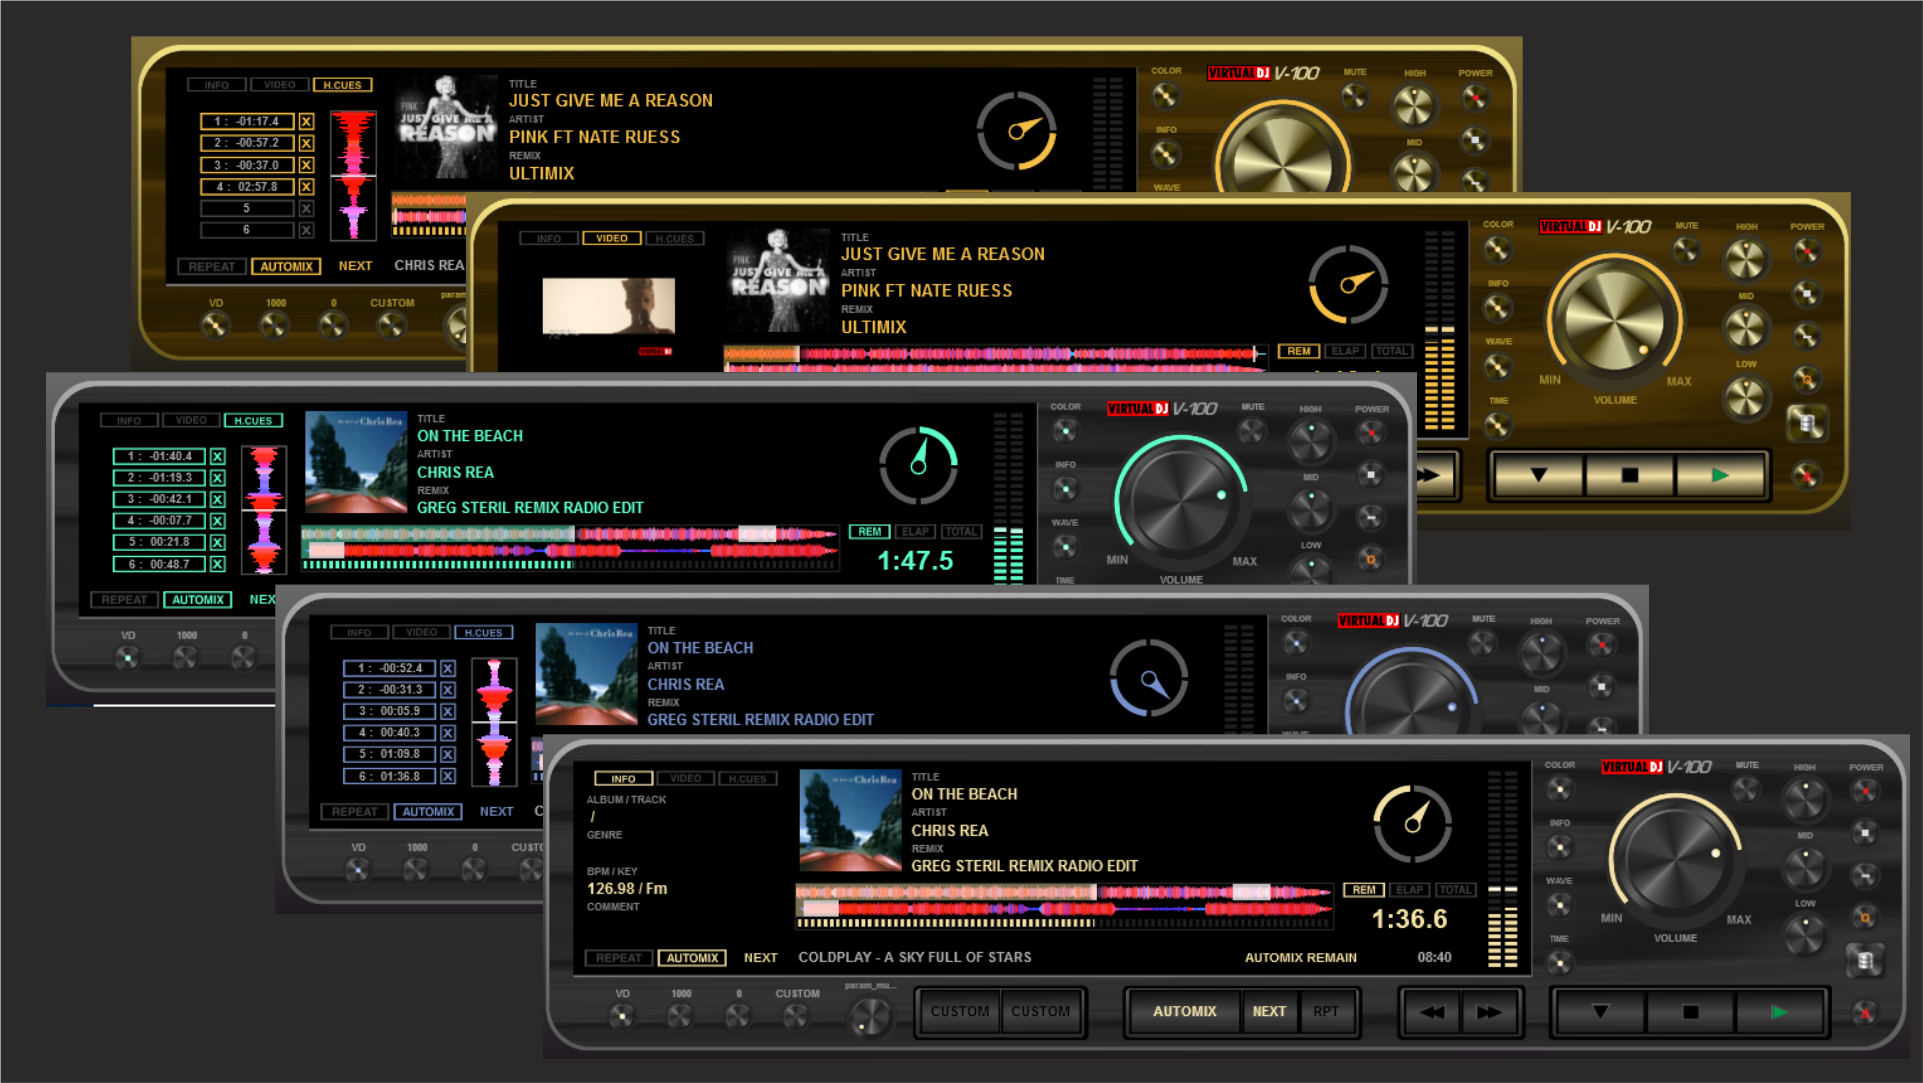Toggle REPEAT on the blue deck
Image resolution: width=1923 pixels, height=1083 pixels.
pos(354,812)
